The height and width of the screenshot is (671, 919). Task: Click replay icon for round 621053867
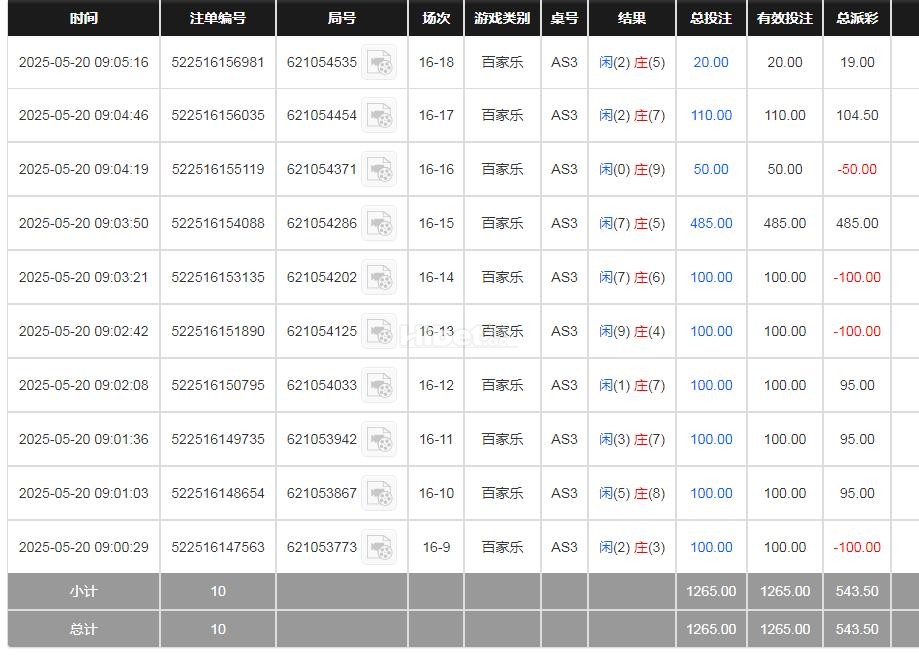click(379, 494)
